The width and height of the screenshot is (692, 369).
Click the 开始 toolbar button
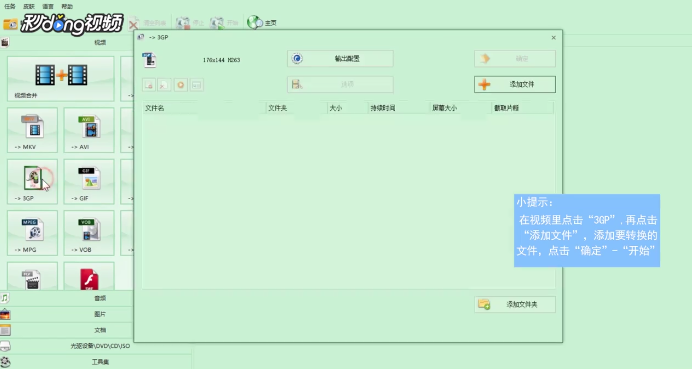click(x=224, y=23)
